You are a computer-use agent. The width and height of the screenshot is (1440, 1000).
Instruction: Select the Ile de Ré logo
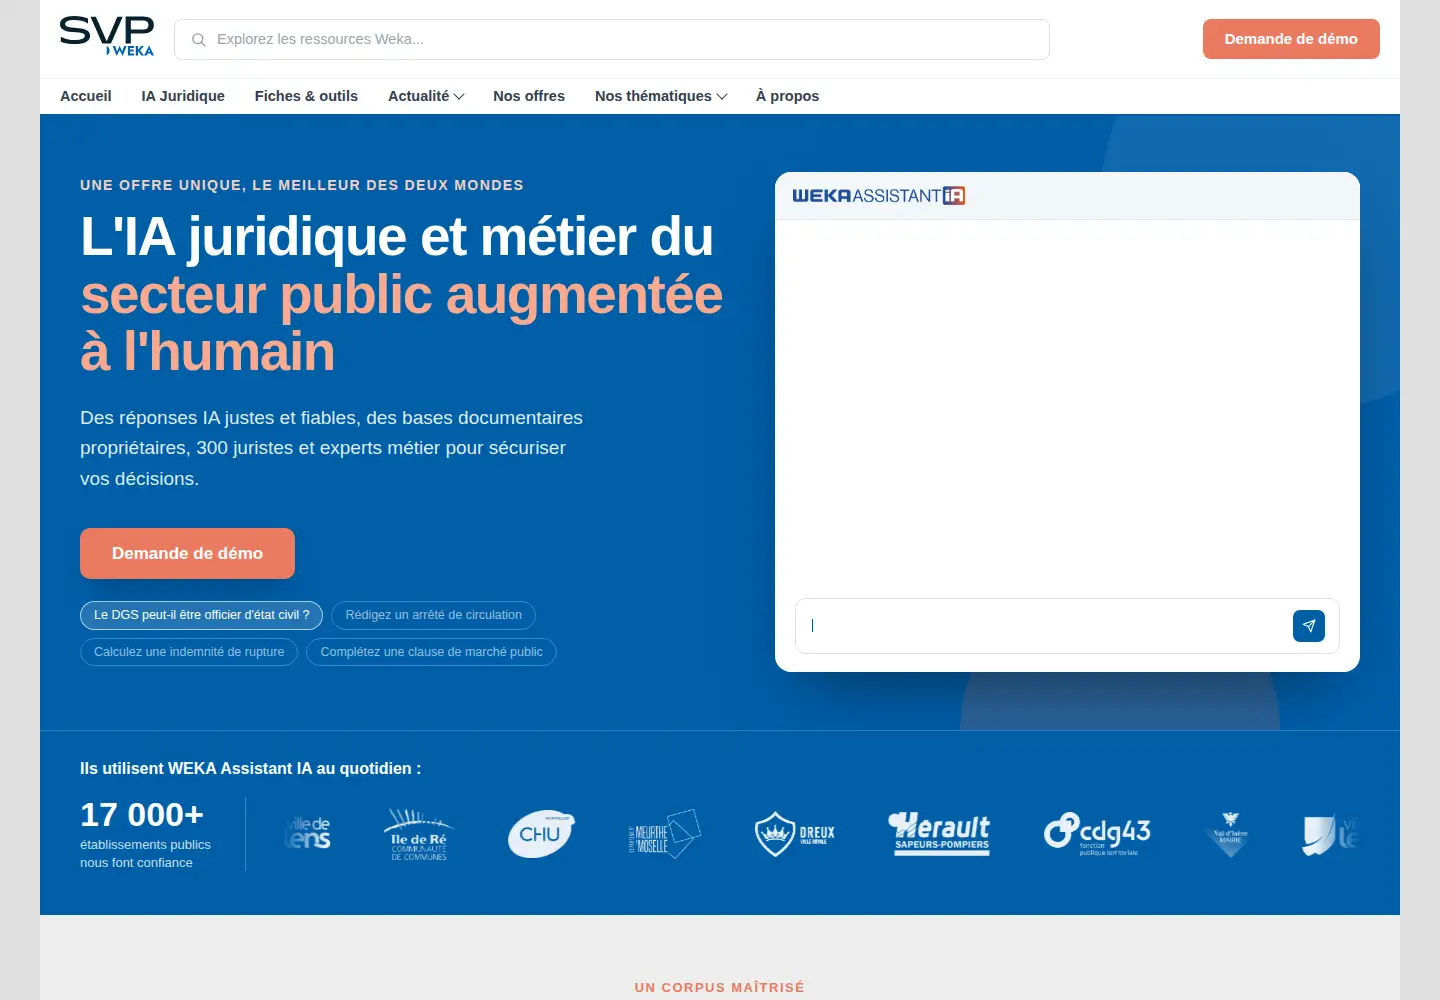pyautogui.click(x=419, y=834)
